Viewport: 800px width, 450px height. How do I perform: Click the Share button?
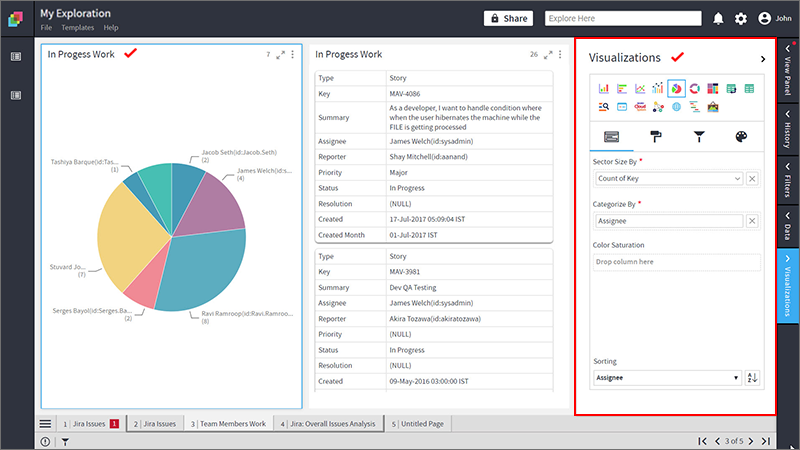pos(508,18)
